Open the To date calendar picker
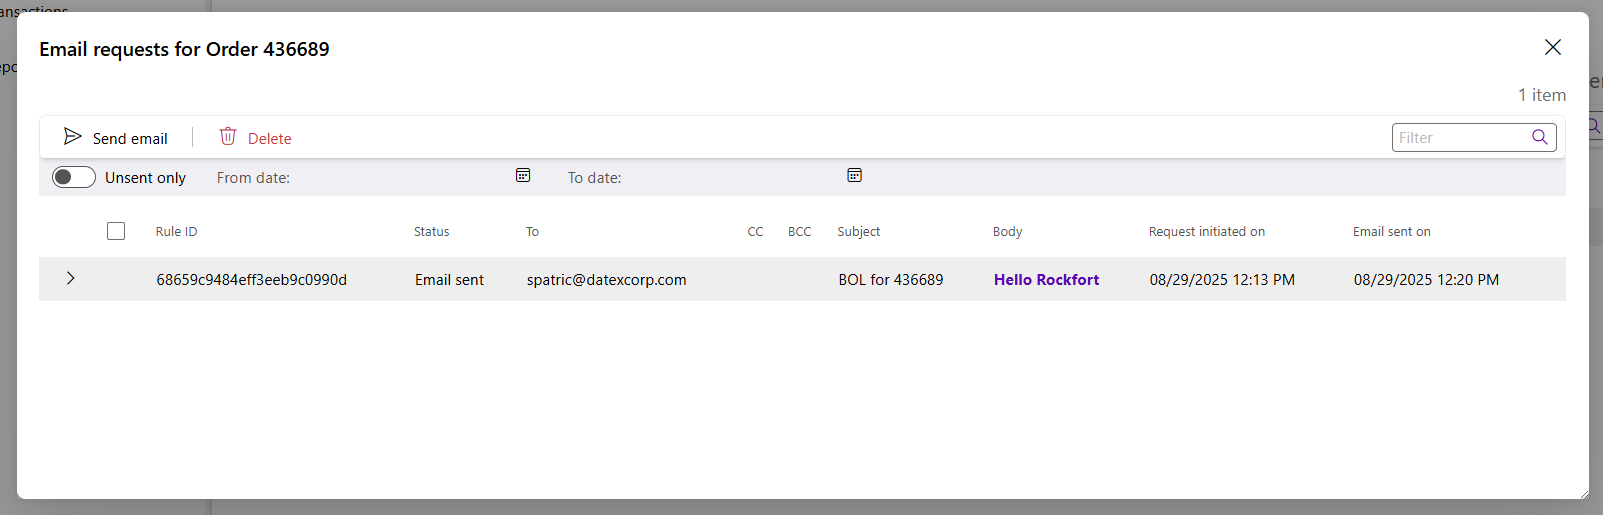The width and height of the screenshot is (1603, 515). [x=855, y=176]
